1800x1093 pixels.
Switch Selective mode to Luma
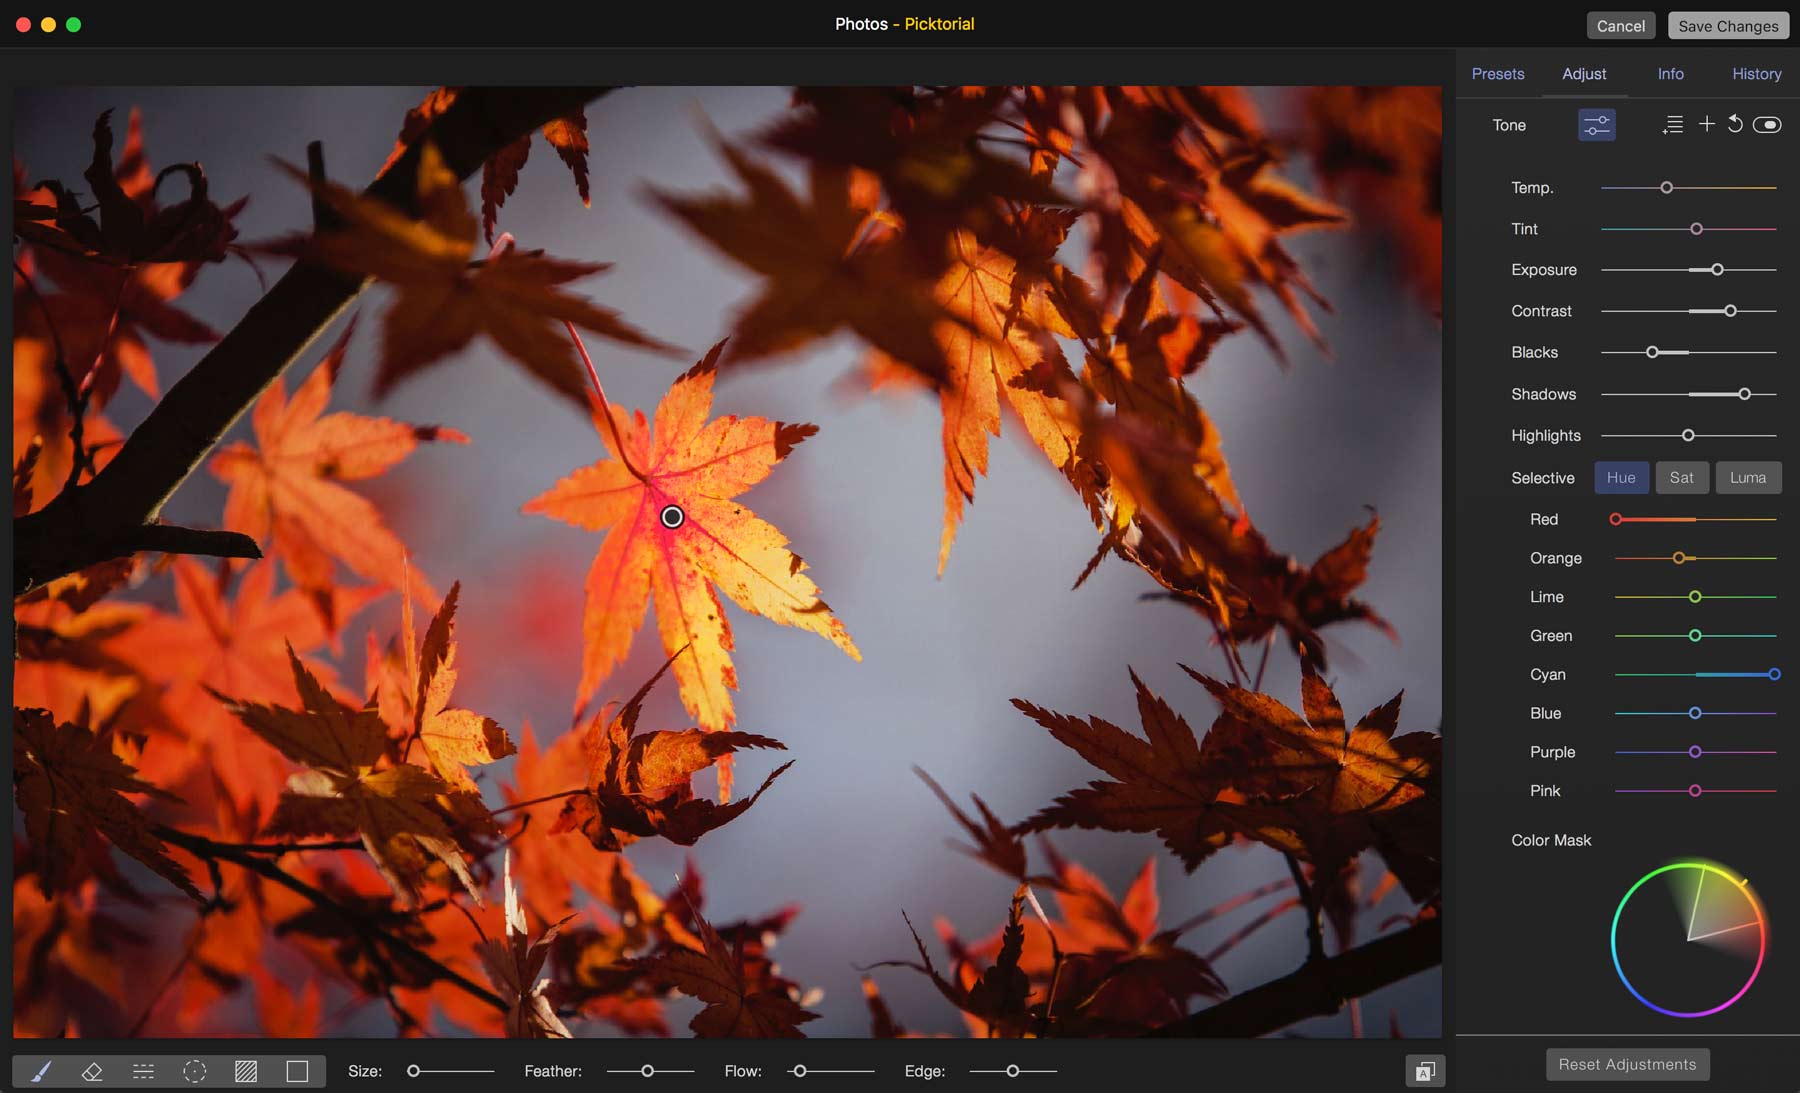(1747, 478)
